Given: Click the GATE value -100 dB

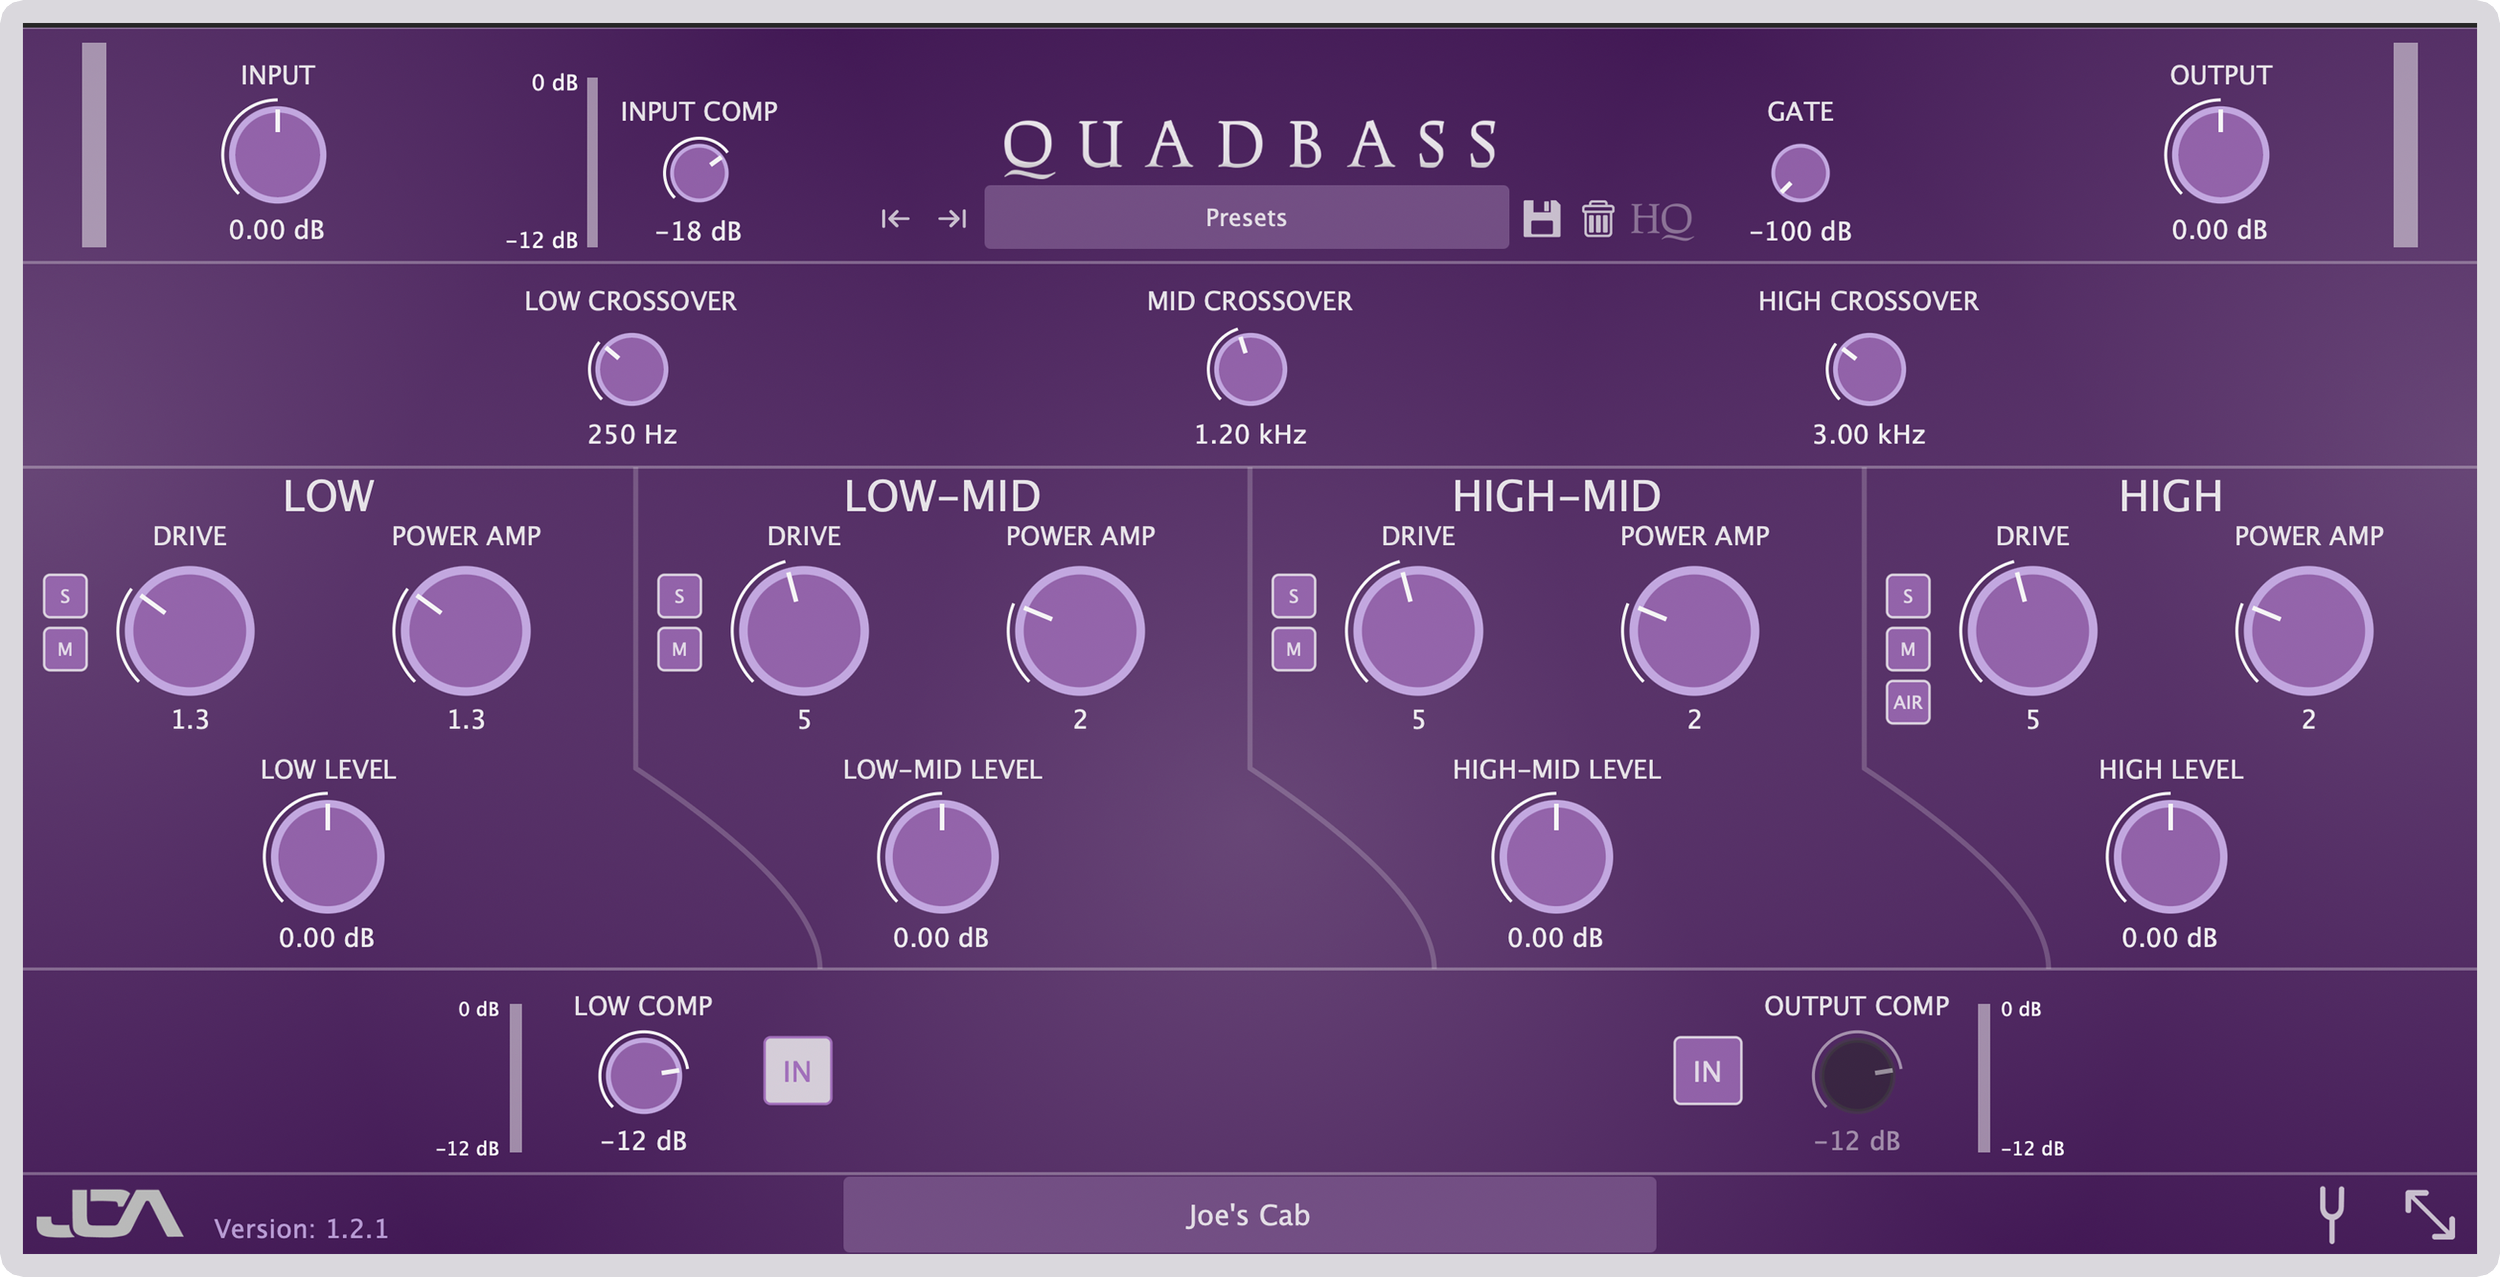Looking at the screenshot, I should 1800,232.
